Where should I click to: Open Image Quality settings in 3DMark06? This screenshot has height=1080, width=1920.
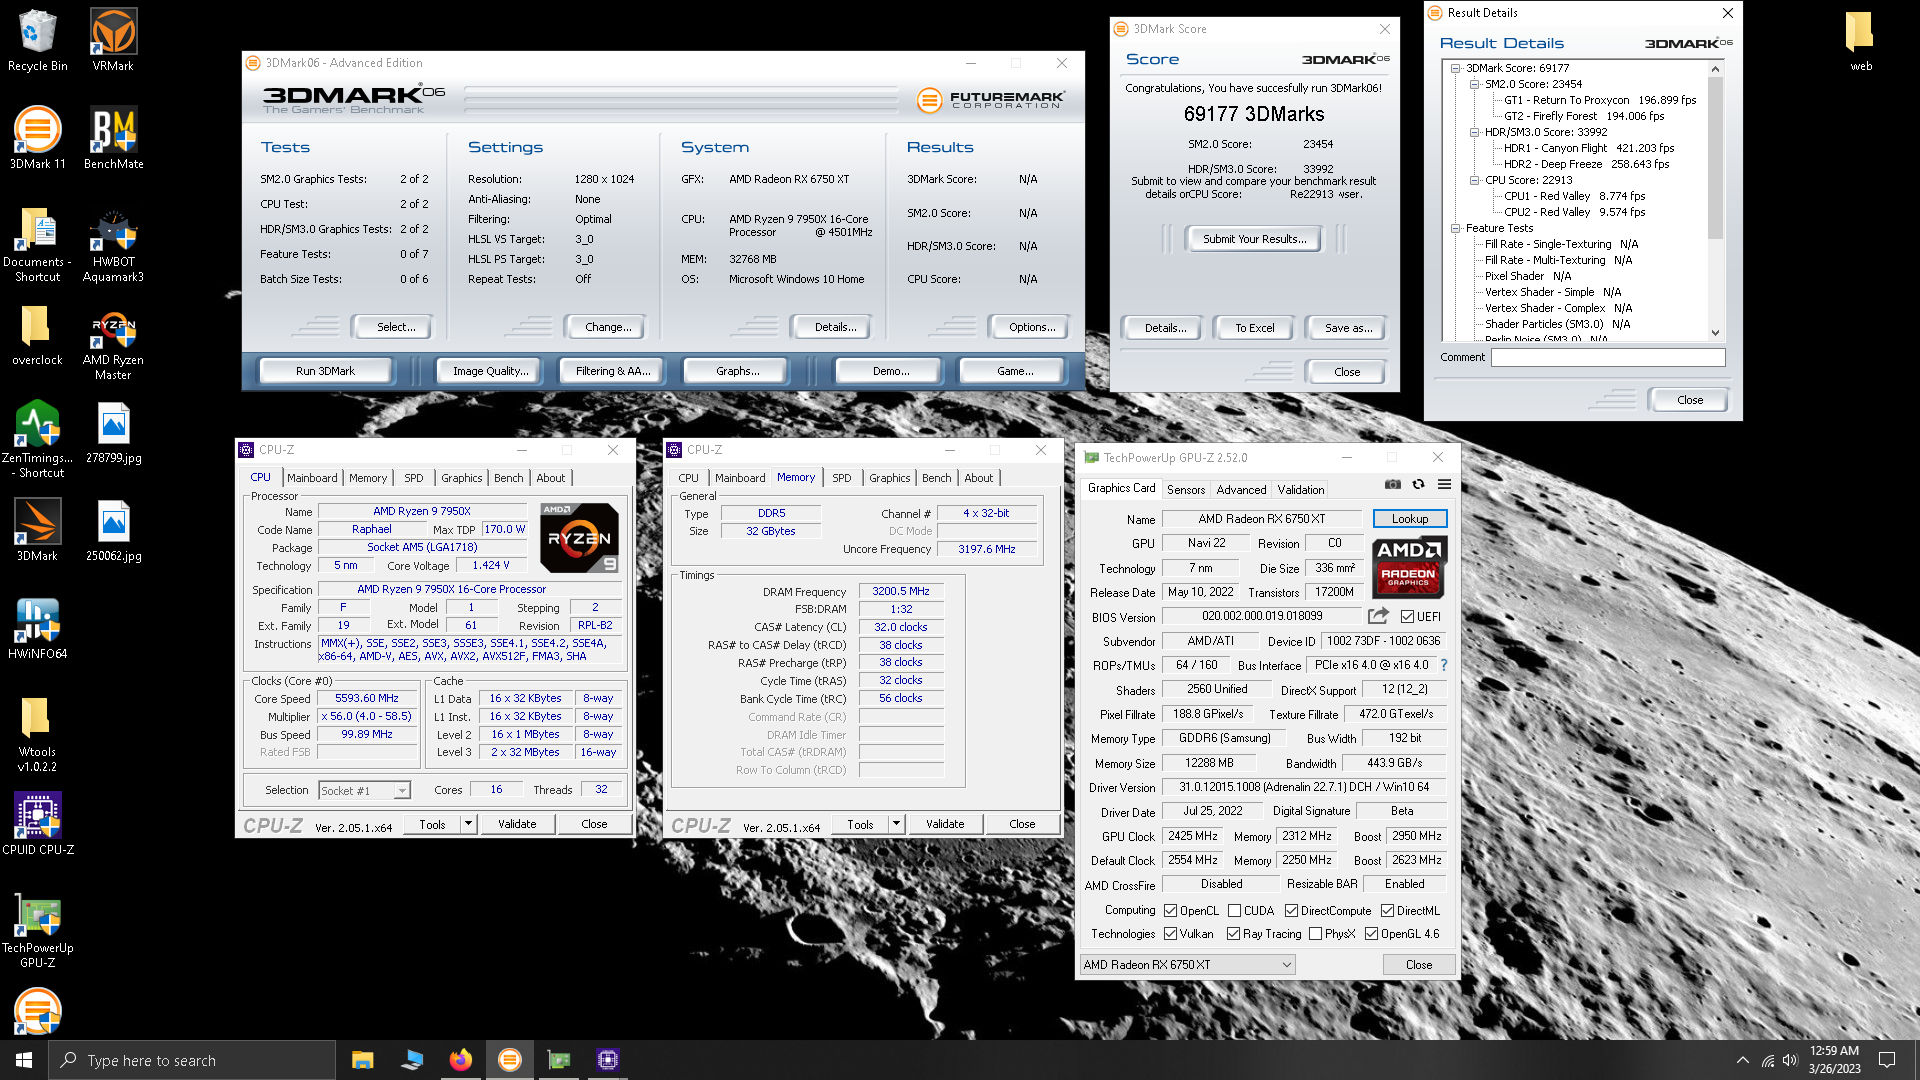489,371
